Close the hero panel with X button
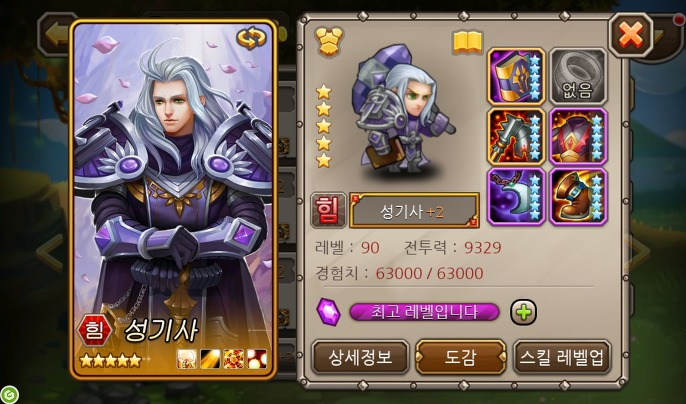This screenshot has width=686, height=404. pyautogui.click(x=630, y=35)
